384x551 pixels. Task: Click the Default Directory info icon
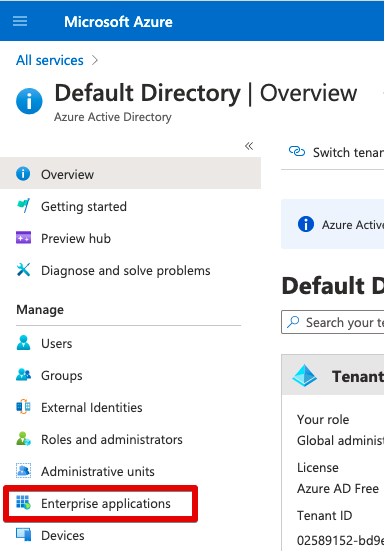[29, 101]
